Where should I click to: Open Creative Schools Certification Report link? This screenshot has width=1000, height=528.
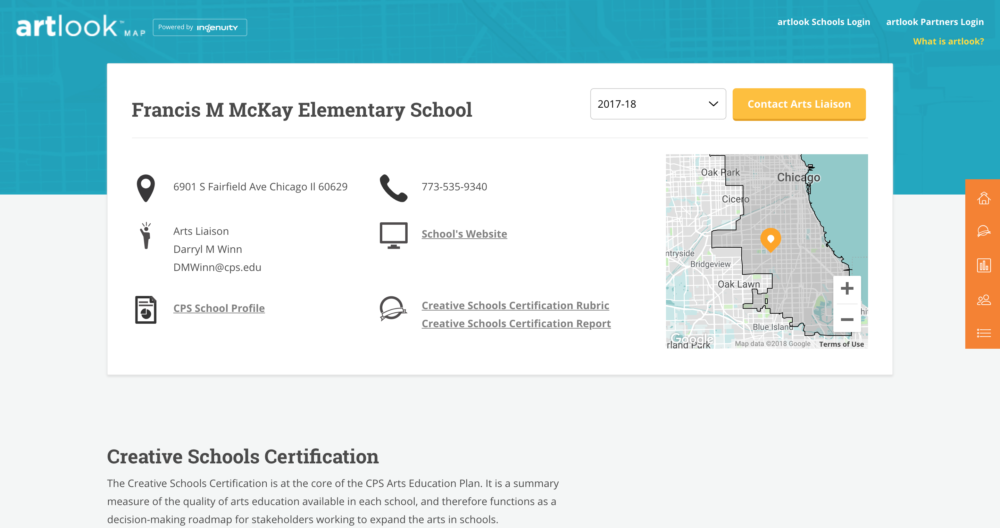point(516,324)
